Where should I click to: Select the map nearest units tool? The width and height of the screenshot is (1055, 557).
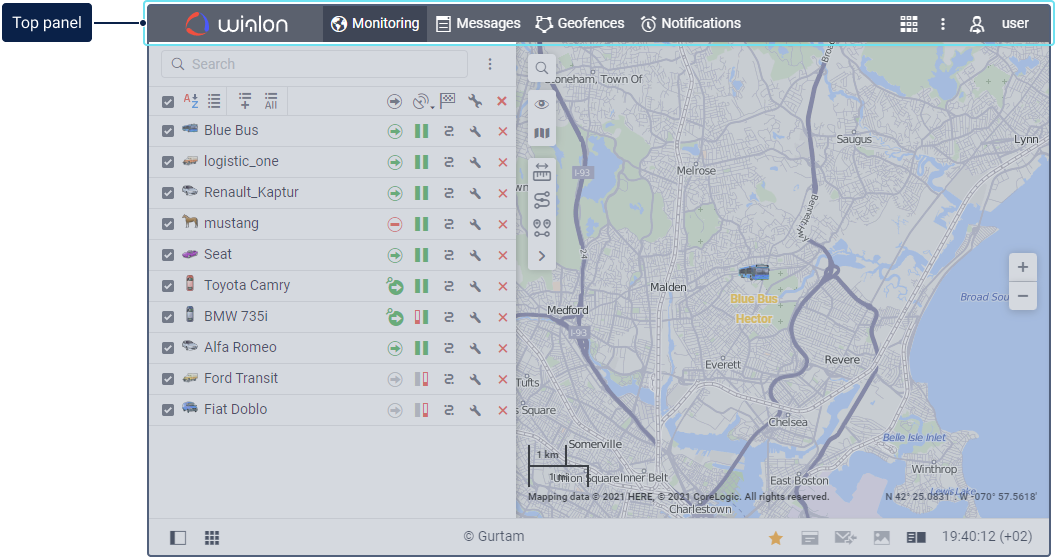coord(542,228)
